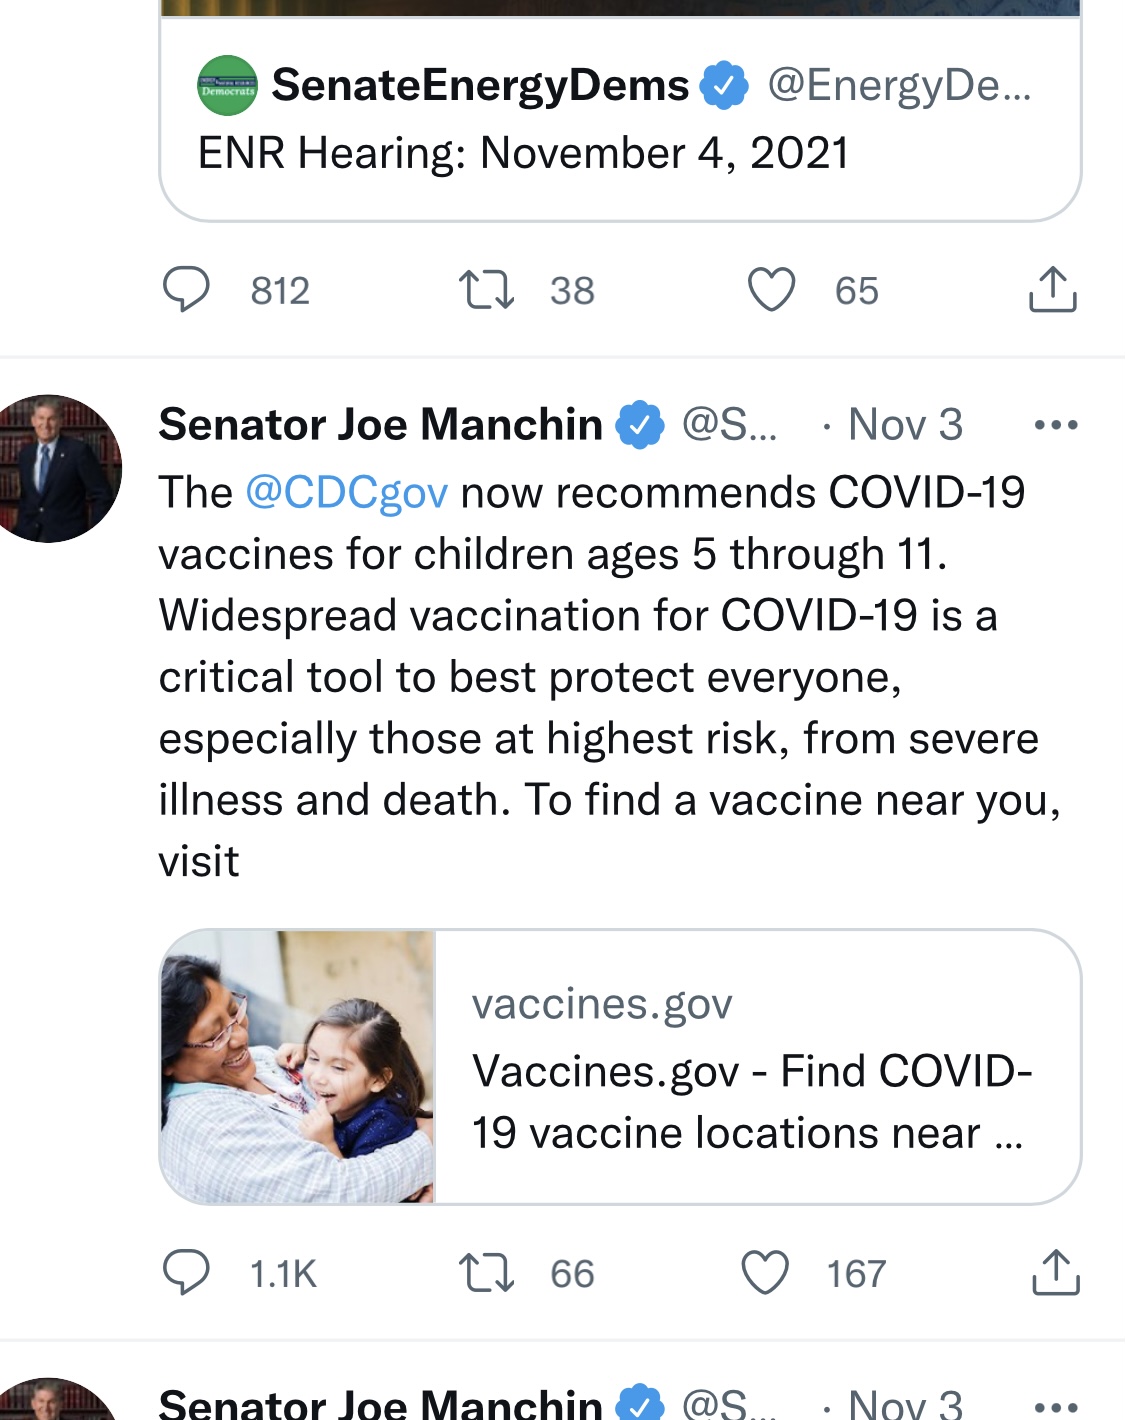Open the SenateEnergyDems green avatar

click(227, 86)
